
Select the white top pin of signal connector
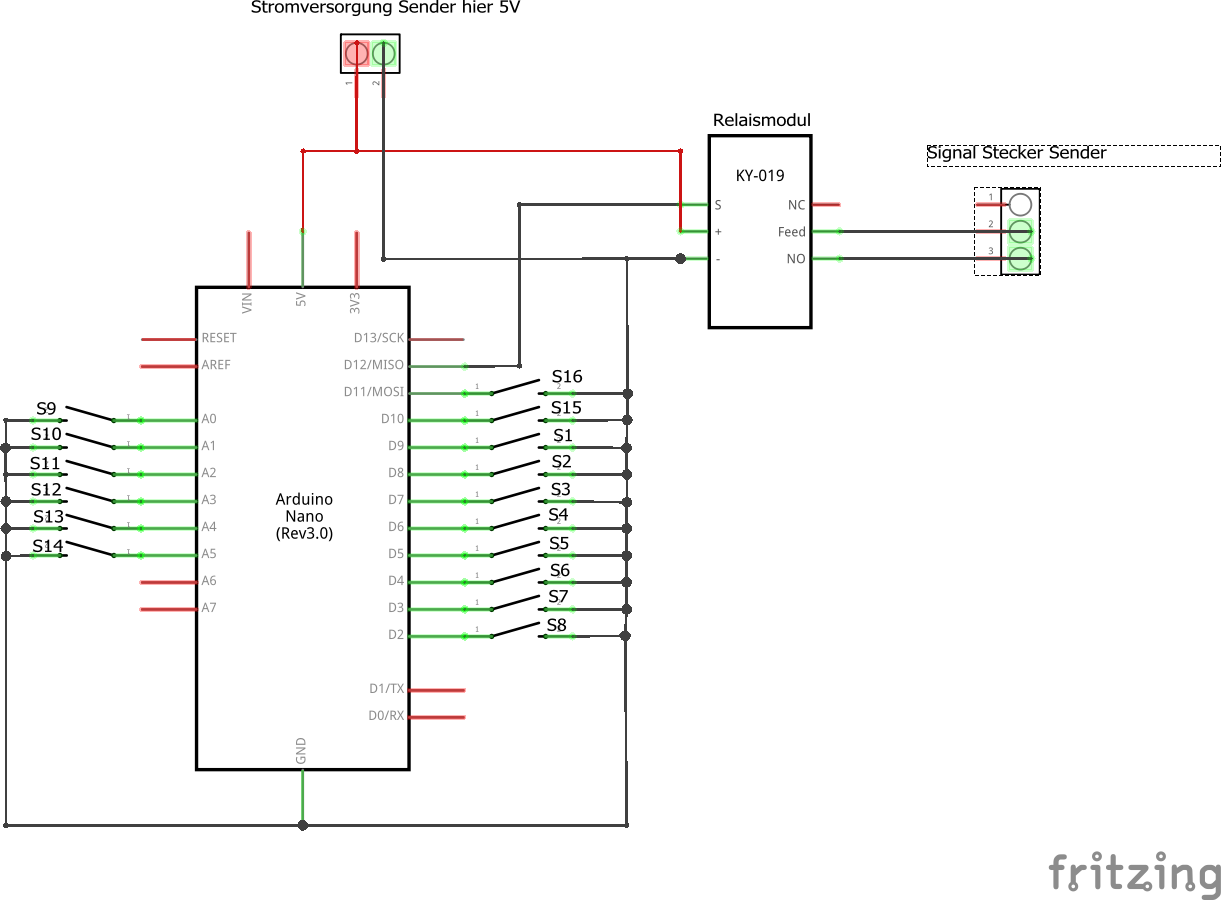click(1020, 204)
